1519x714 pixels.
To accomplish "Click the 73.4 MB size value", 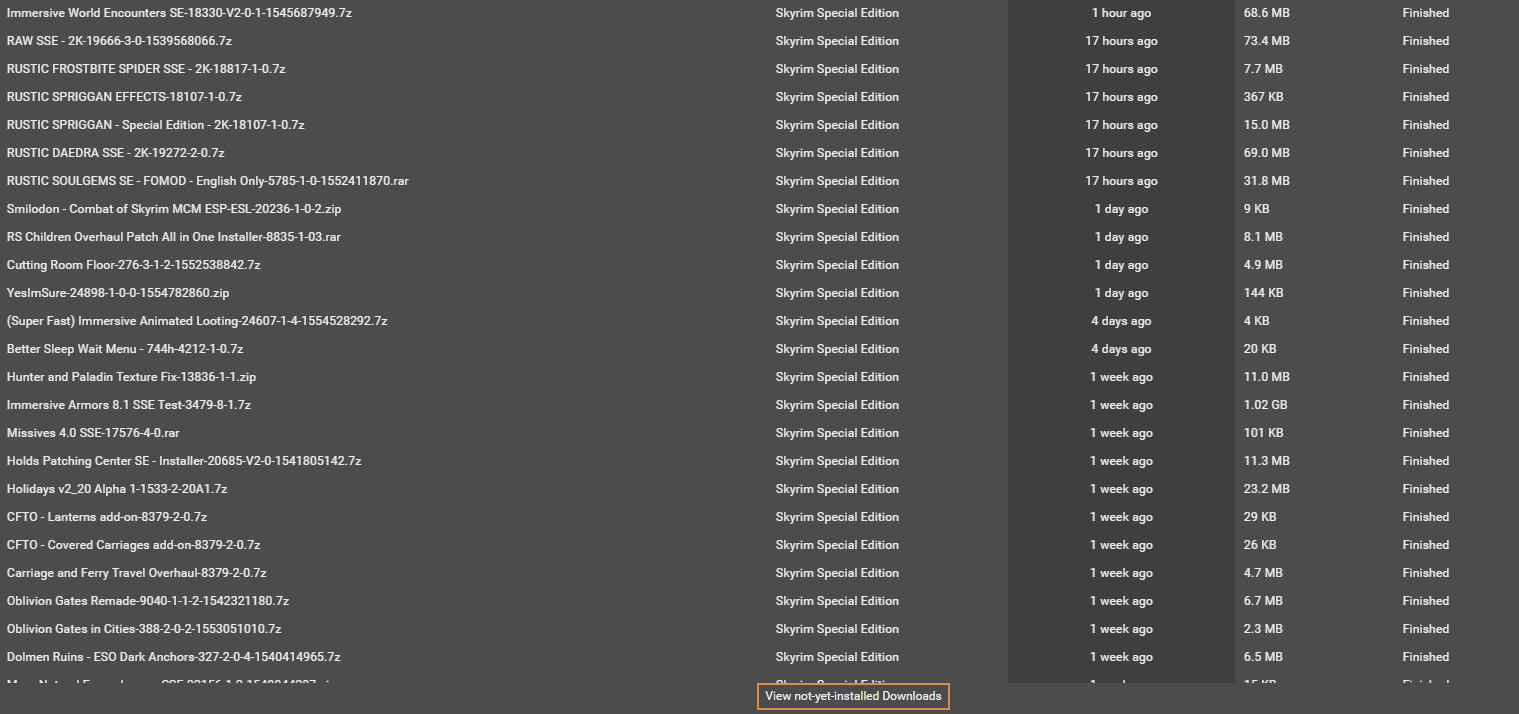I will (x=1267, y=41).
